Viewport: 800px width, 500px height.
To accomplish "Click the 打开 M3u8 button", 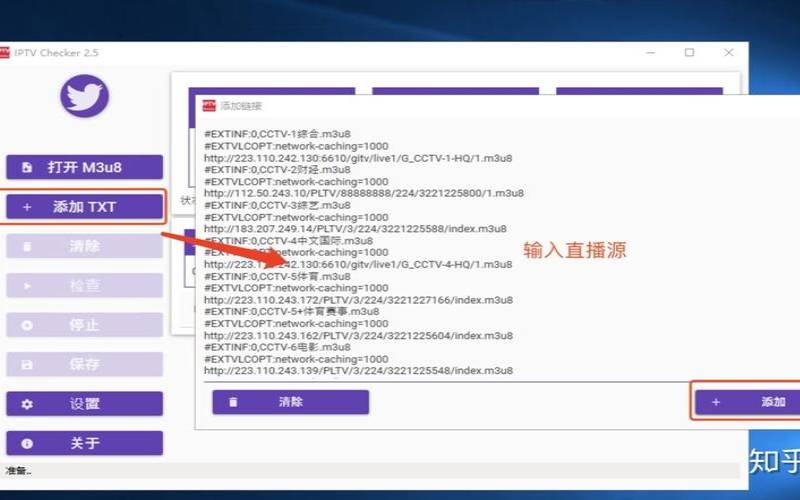I will click(x=85, y=167).
